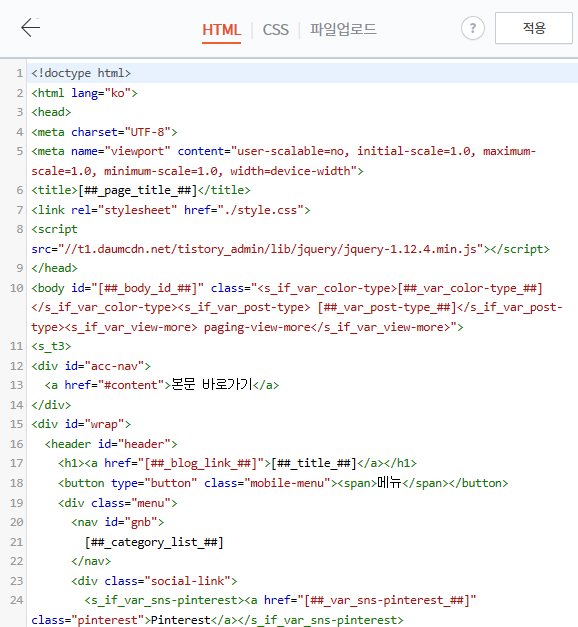578x627 pixels.
Task: Click the div class="menu" line
Action: pyautogui.click(x=118, y=503)
